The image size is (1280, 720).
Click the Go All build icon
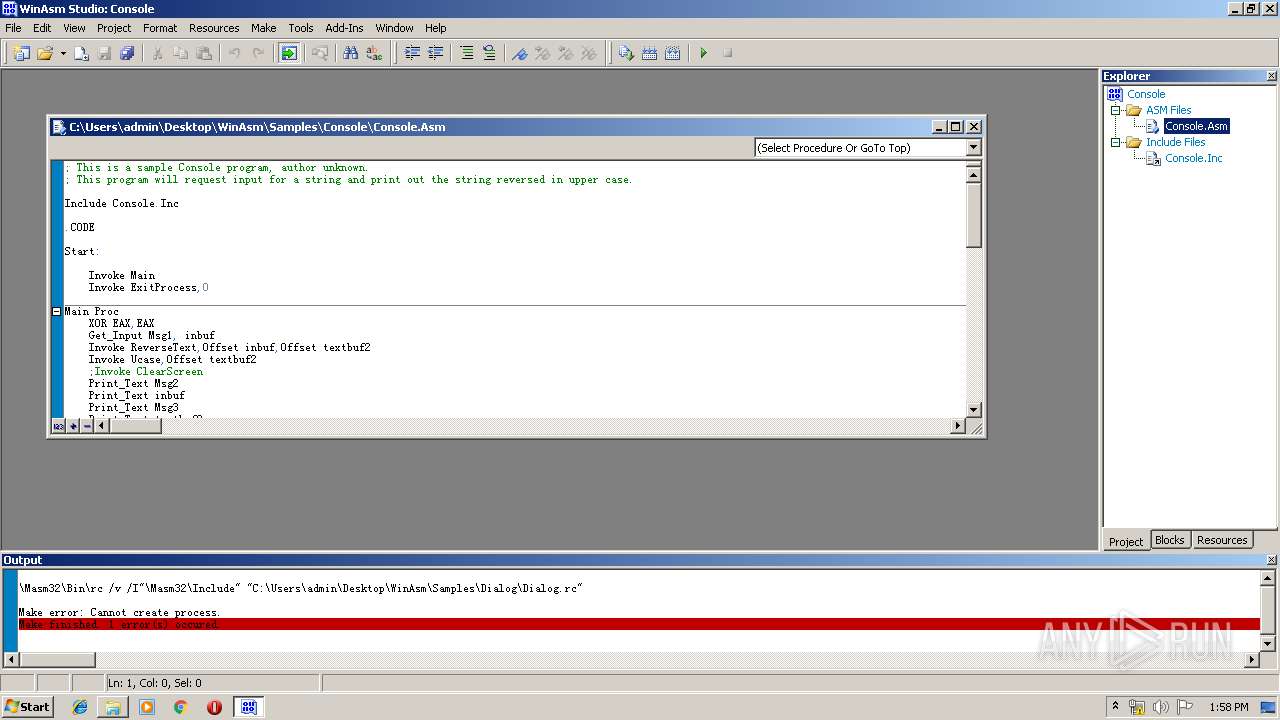(x=673, y=53)
